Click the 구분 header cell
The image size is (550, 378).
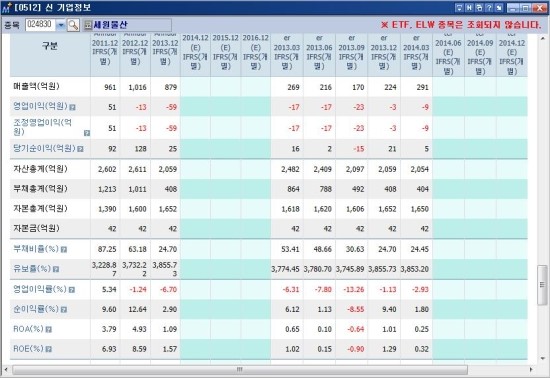click(x=50, y=54)
